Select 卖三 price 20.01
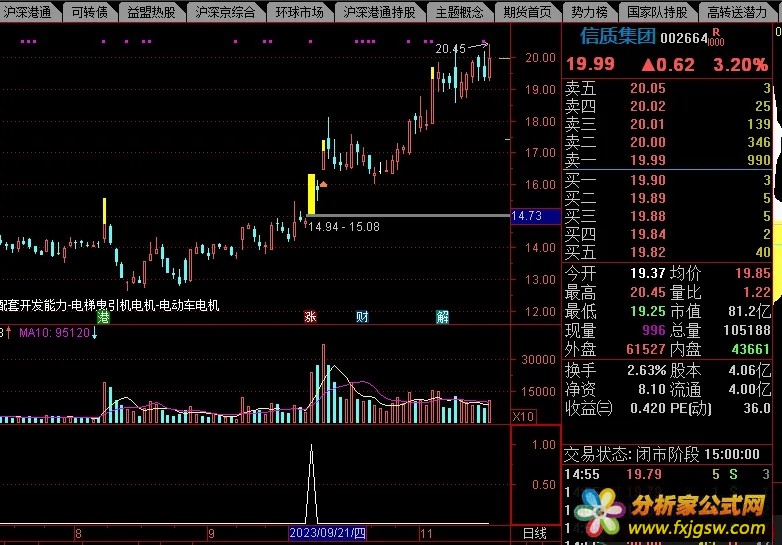The image size is (782, 545). click(647, 124)
